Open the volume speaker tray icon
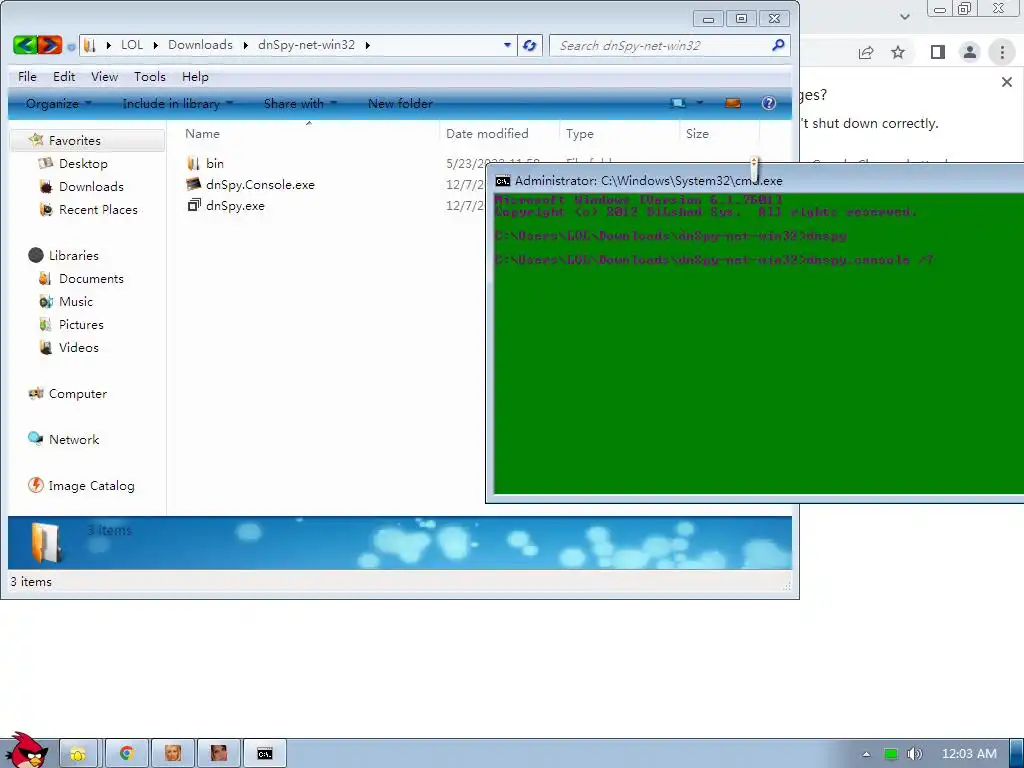 (x=914, y=754)
